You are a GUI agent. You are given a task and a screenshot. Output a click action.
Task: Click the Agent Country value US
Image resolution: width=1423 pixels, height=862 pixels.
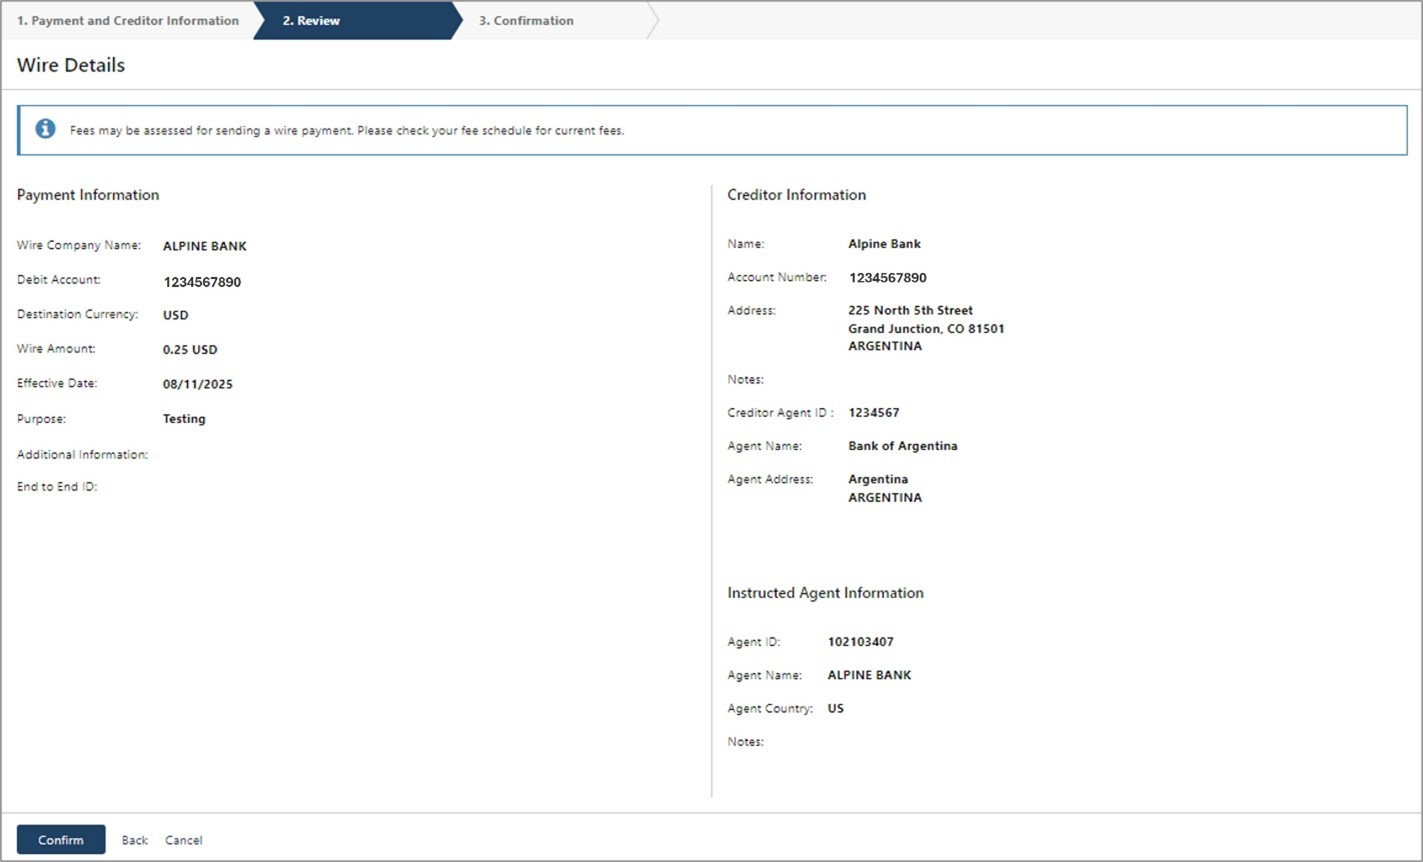click(x=835, y=708)
